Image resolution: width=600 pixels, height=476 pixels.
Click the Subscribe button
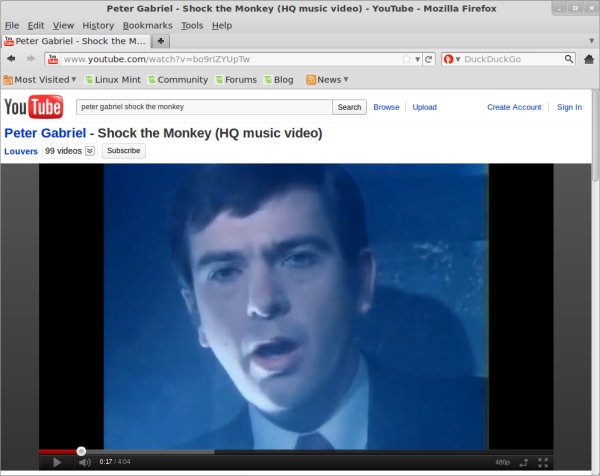coord(123,151)
